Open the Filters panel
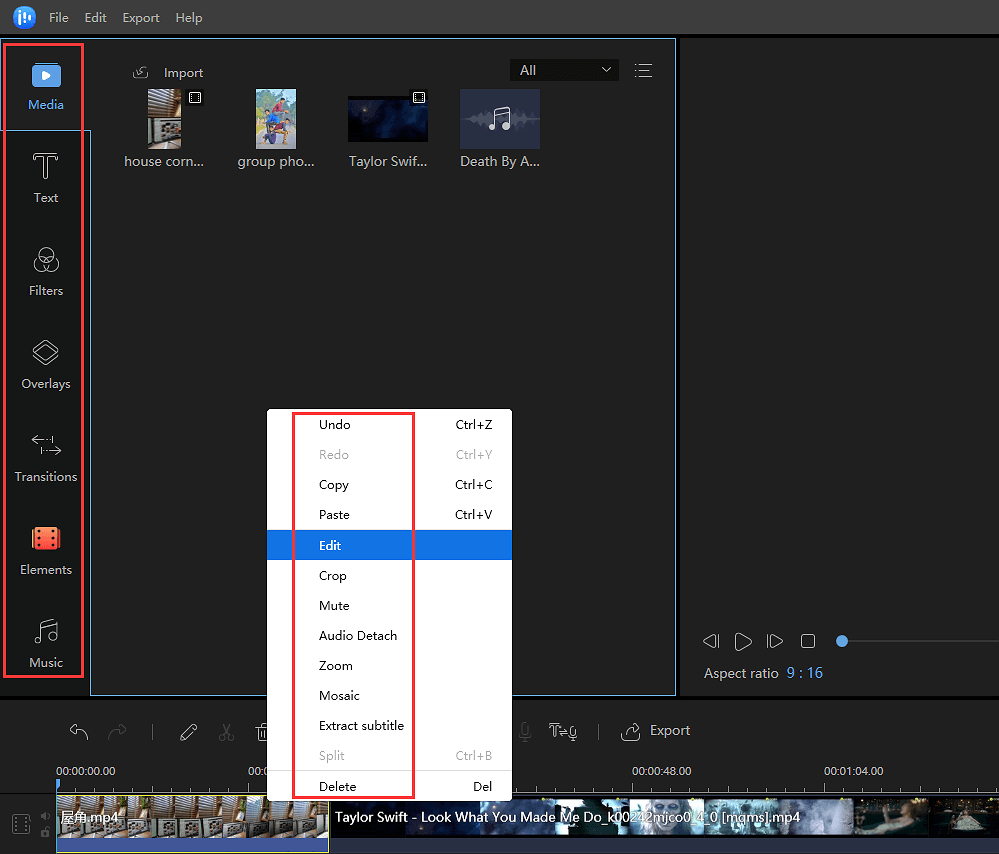This screenshot has width=999, height=854. (x=45, y=271)
